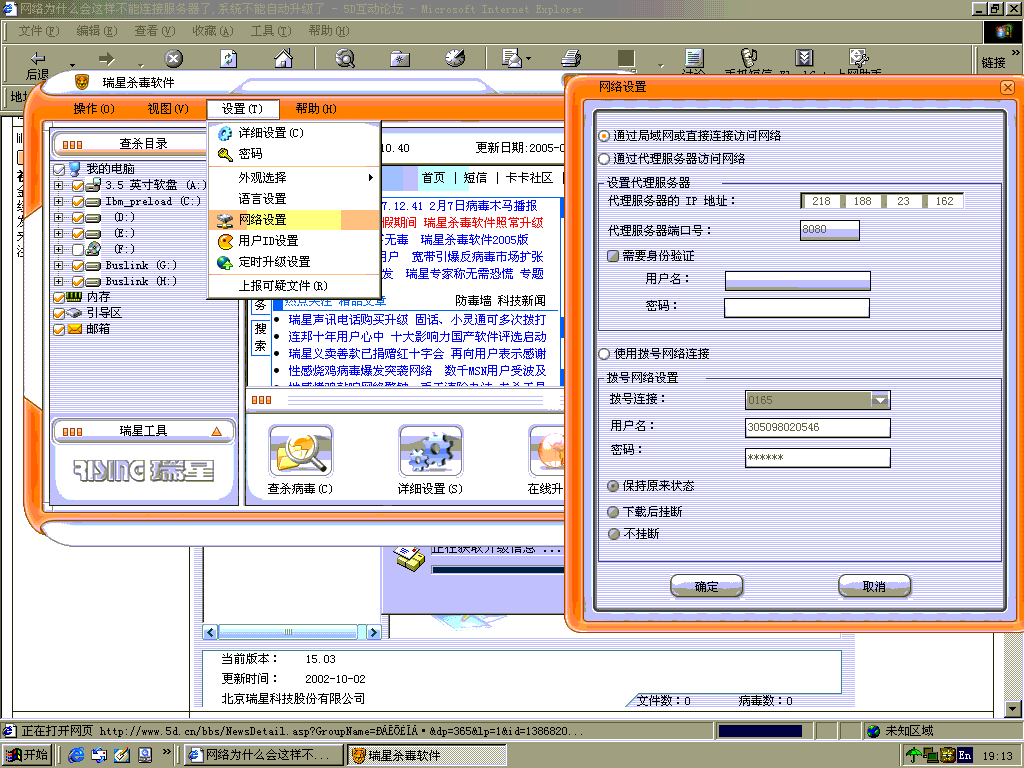This screenshot has height=768, width=1024.
Task: Select 通过代理服务器访问网络 radio
Action: point(604,159)
